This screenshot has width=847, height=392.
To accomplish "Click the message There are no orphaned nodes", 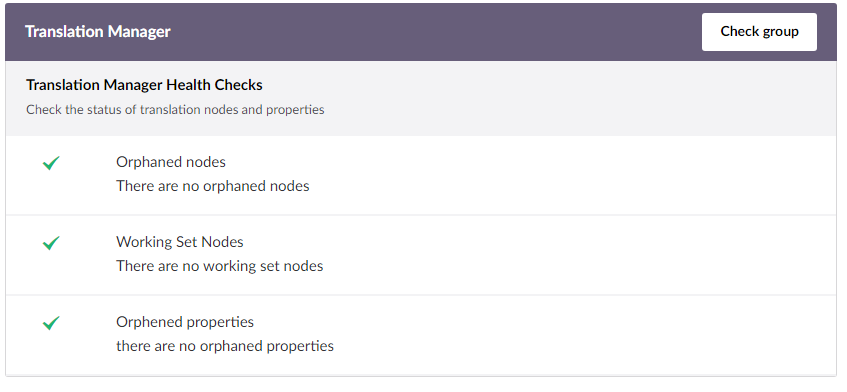I will (x=213, y=186).
